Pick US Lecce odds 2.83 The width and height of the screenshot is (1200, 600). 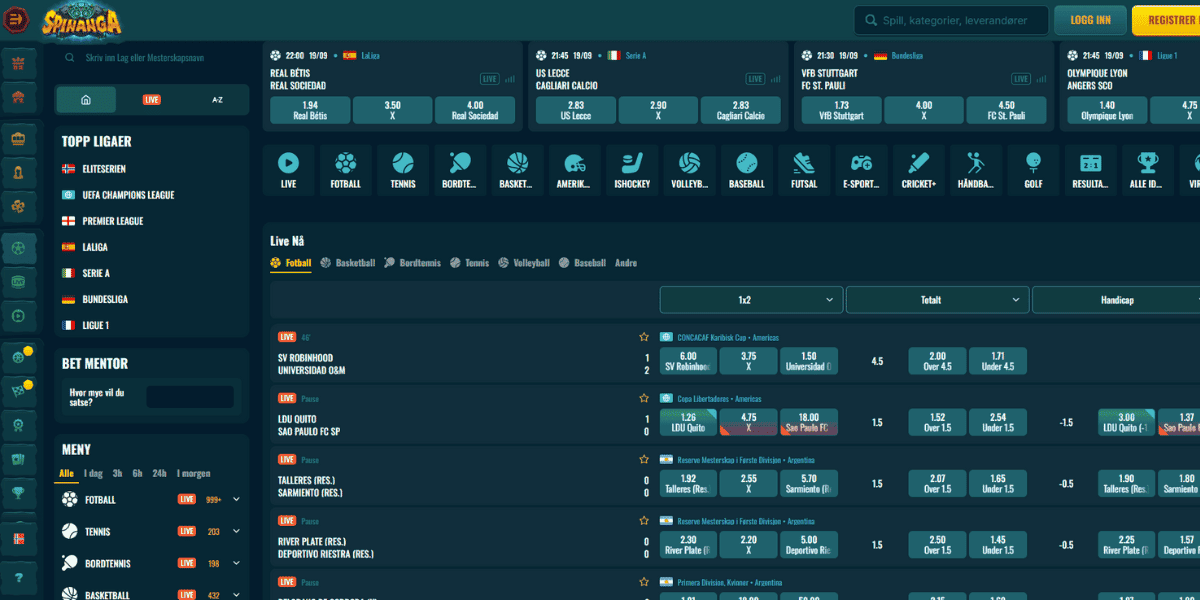576,110
